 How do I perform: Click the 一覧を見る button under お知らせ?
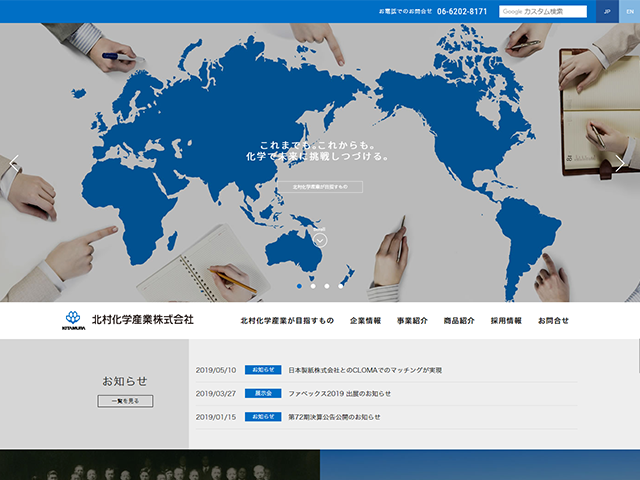[x=125, y=401]
